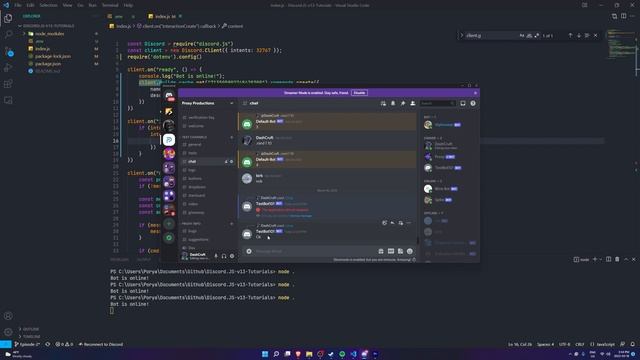The image size is (640, 360).
Task: Click Reconnect to Discord in status bar
Action: (x=101, y=344)
